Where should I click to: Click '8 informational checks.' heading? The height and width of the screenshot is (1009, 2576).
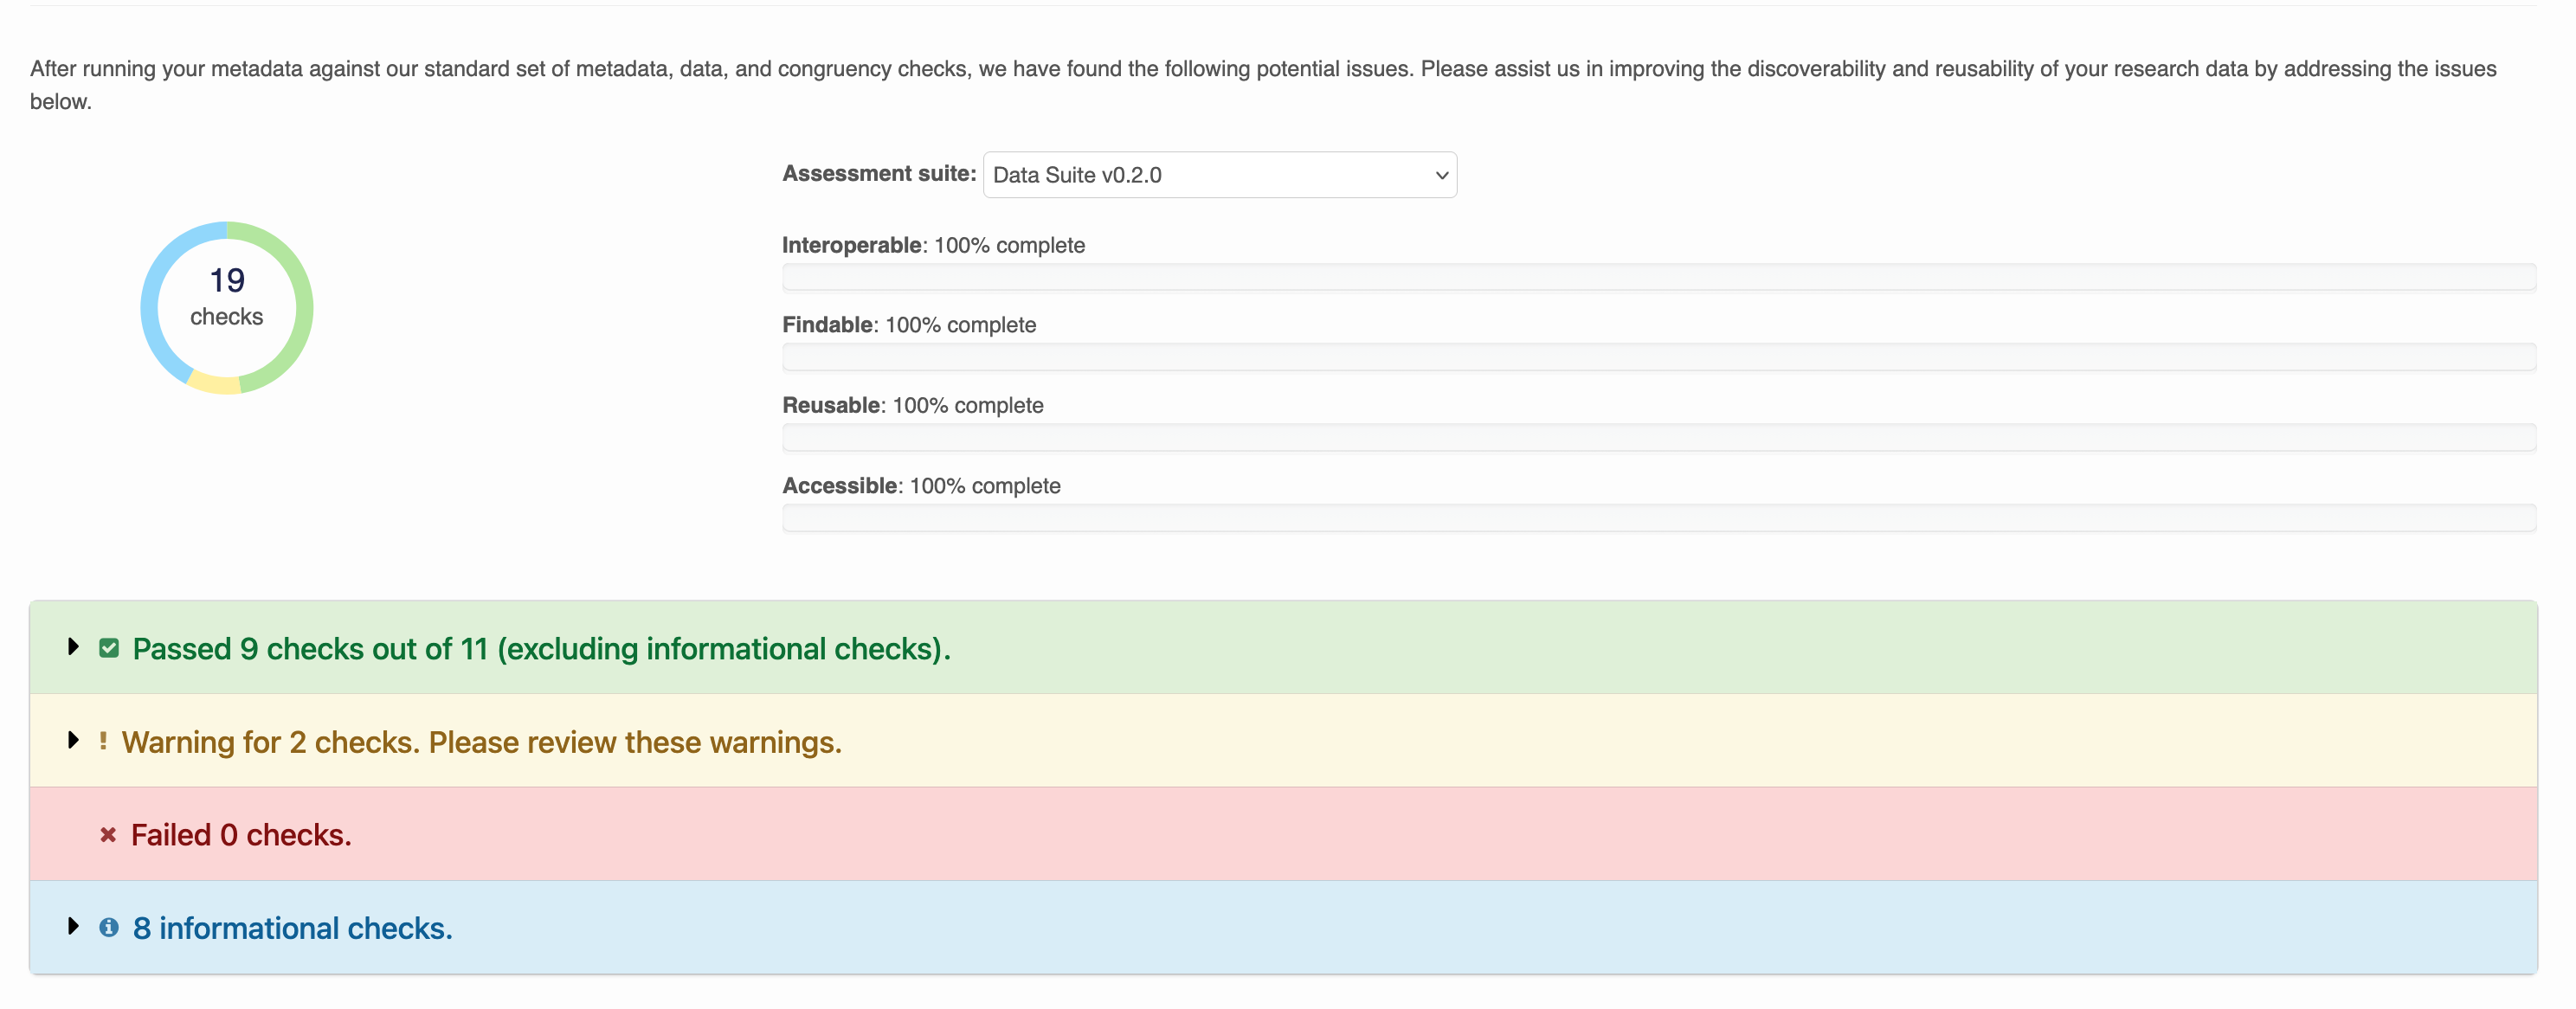point(292,927)
